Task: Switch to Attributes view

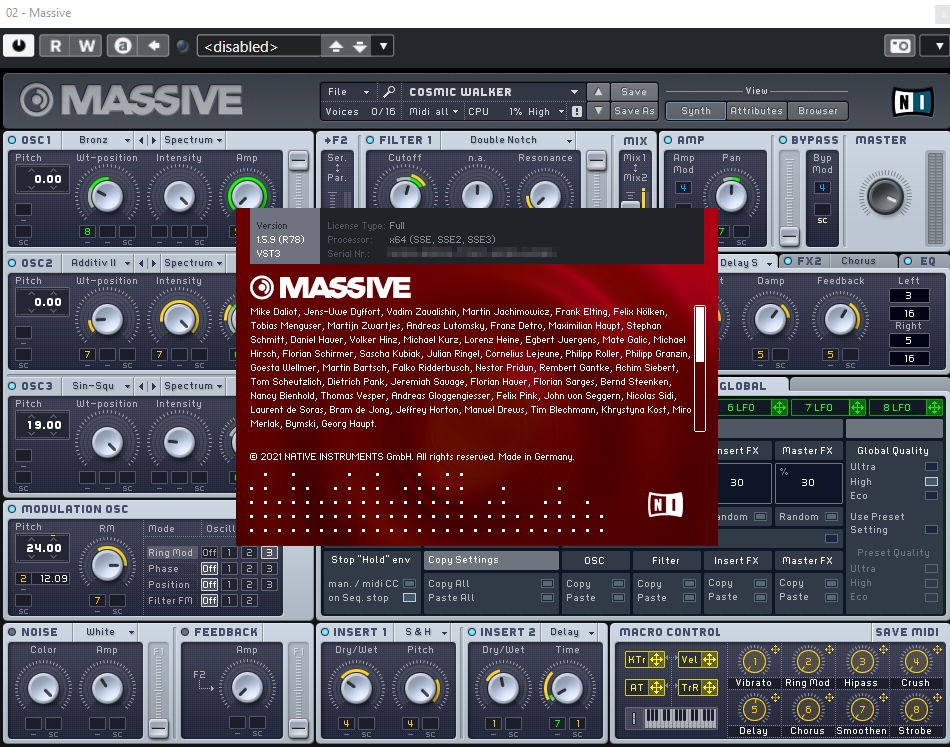Action: [756, 111]
